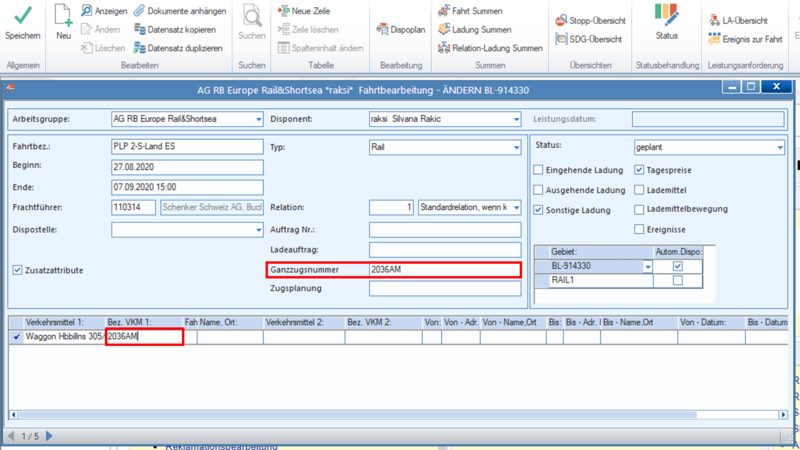Create a new record with Neu icon
The height and width of the screenshot is (450, 800).
tap(63, 15)
